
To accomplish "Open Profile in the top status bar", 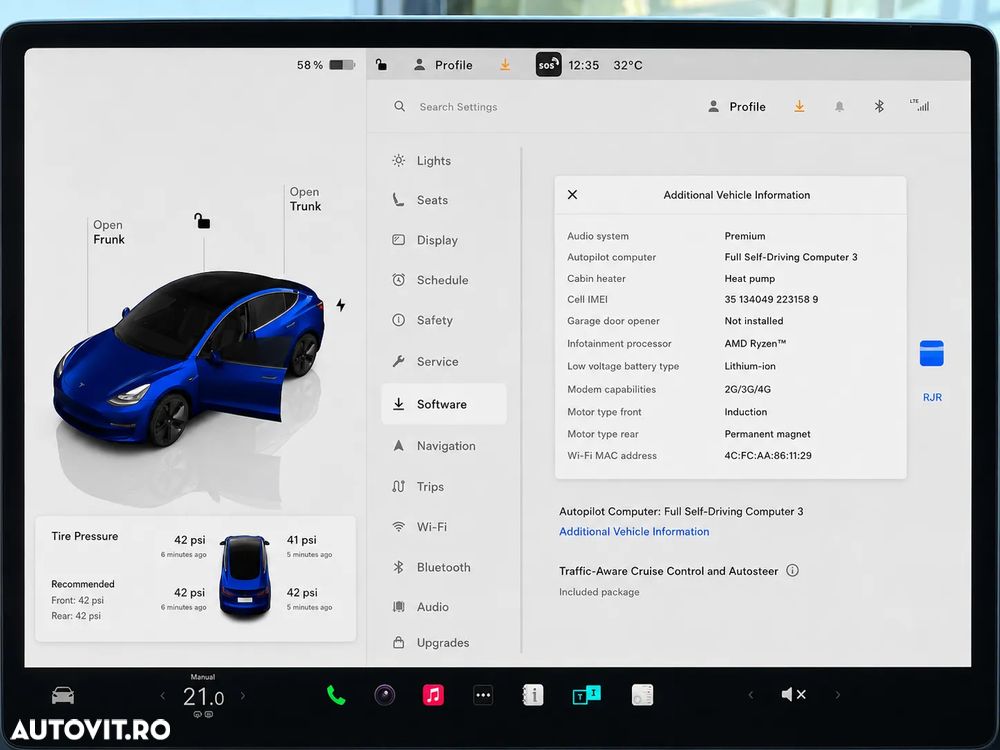I will pos(443,65).
